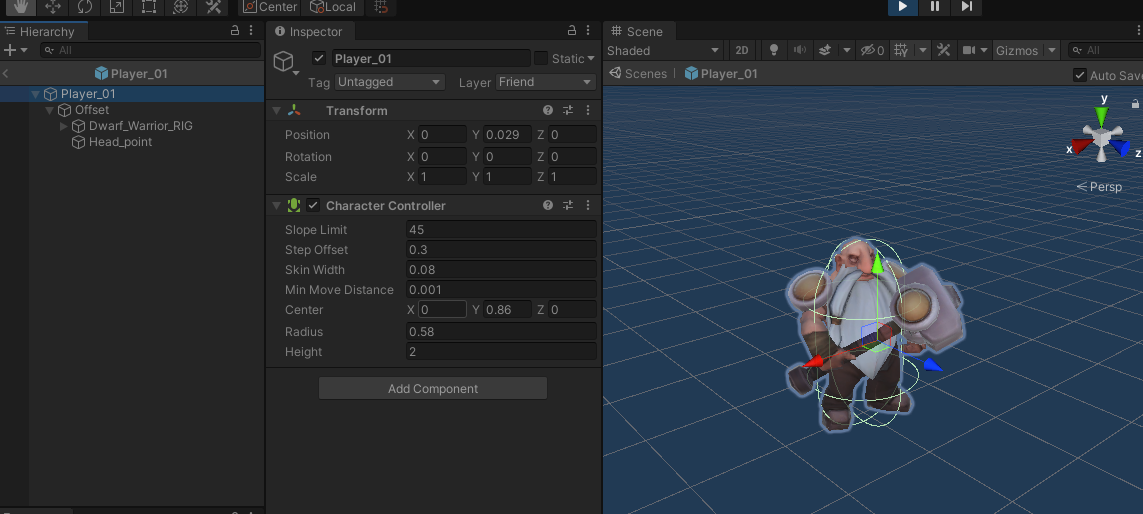Toggle 2D view in Scene

tap(742, 50)
